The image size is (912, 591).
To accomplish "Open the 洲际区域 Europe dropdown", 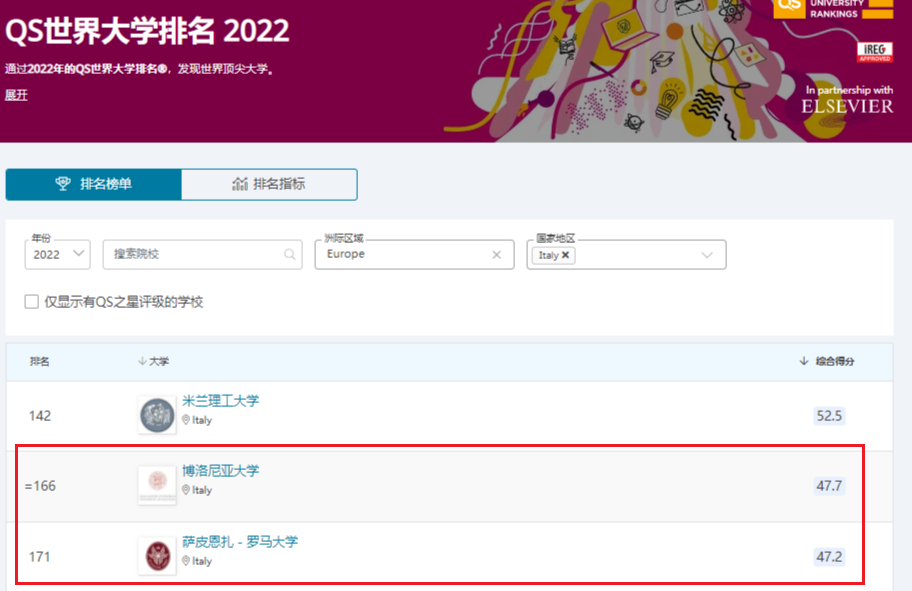I will [x=414, y=254].
